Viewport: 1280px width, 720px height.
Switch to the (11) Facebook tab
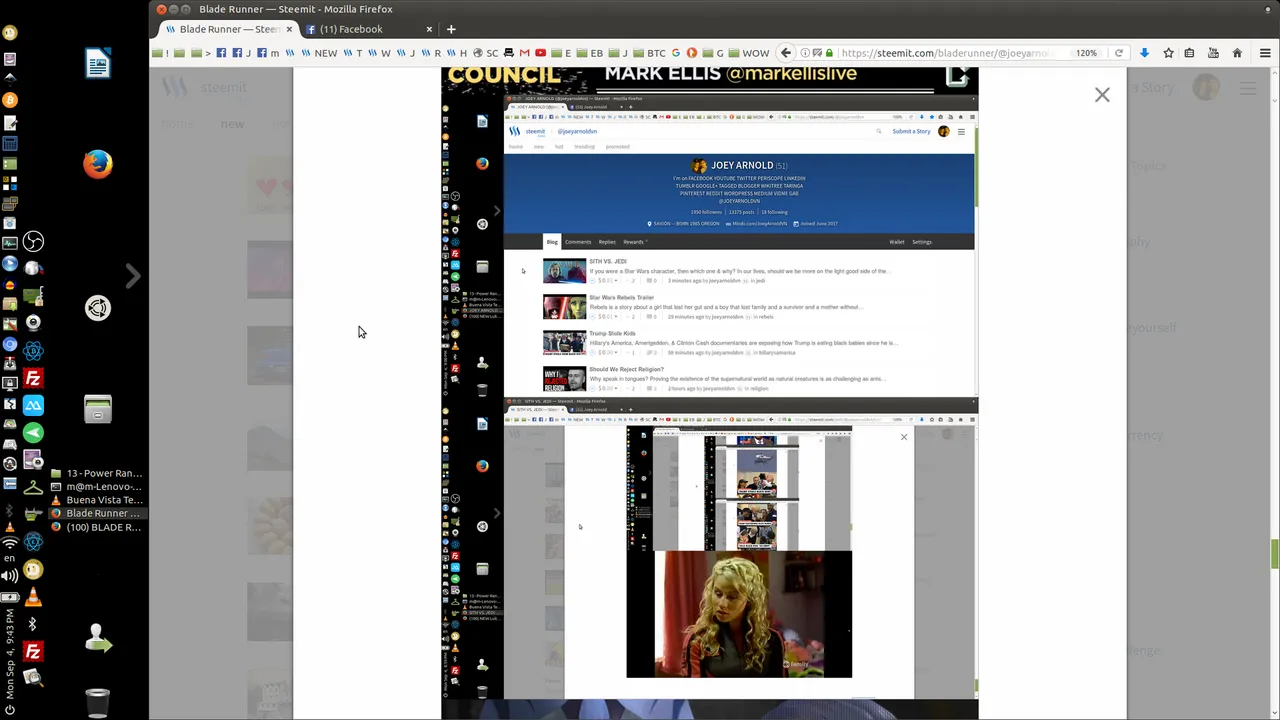[x=352, y=29]
